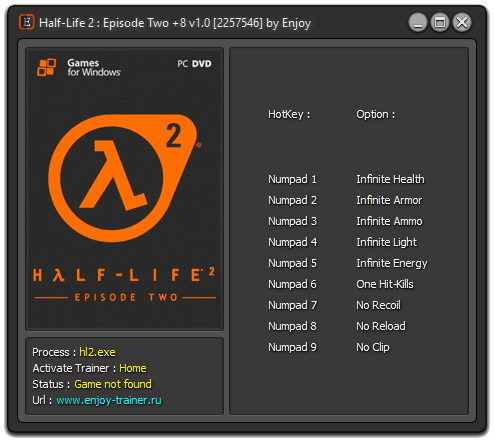This screenshot has height=442, width=494.
Task: Click the Infinite Energy option
Action: 392,263
